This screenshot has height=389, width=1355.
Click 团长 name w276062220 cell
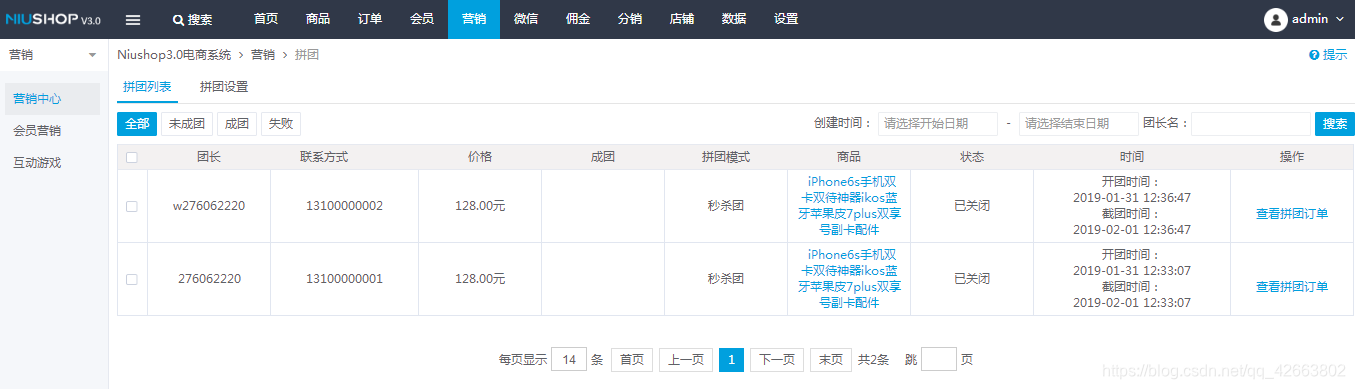[x=209, y=206]
